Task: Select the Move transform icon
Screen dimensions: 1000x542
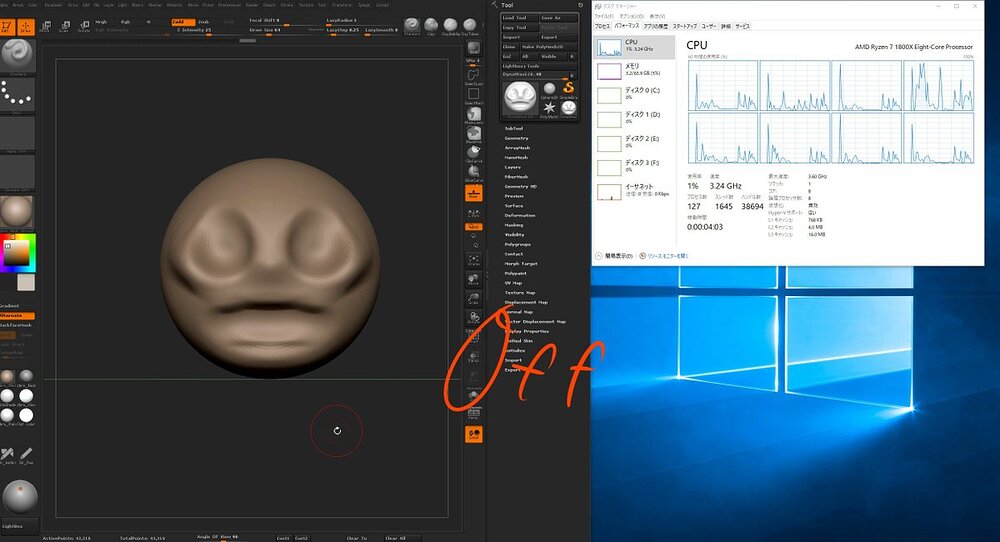Action: [45, 26]
